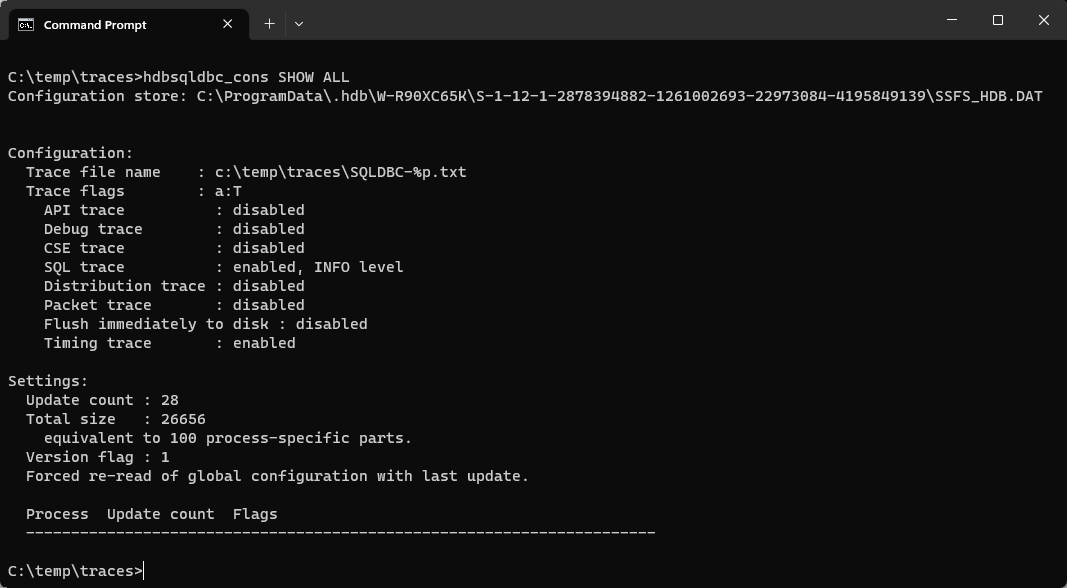1067x588 pixels.
Task: Click the Packet trace disabled value
Action: coord(268,305)
